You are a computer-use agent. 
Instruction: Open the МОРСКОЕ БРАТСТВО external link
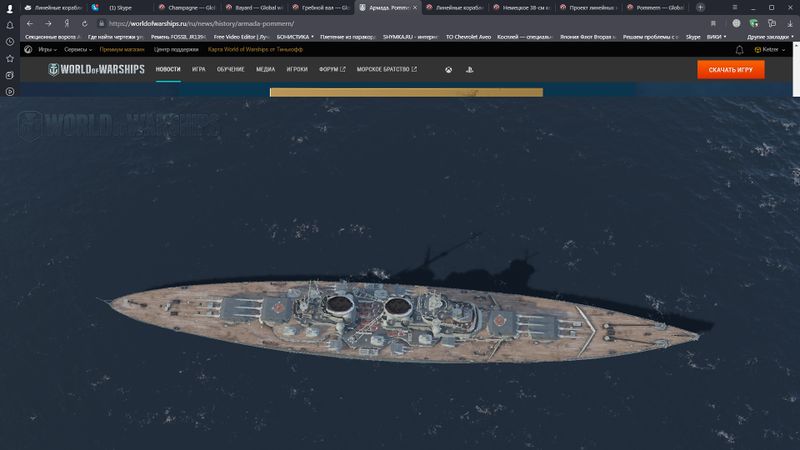point(387,69)
